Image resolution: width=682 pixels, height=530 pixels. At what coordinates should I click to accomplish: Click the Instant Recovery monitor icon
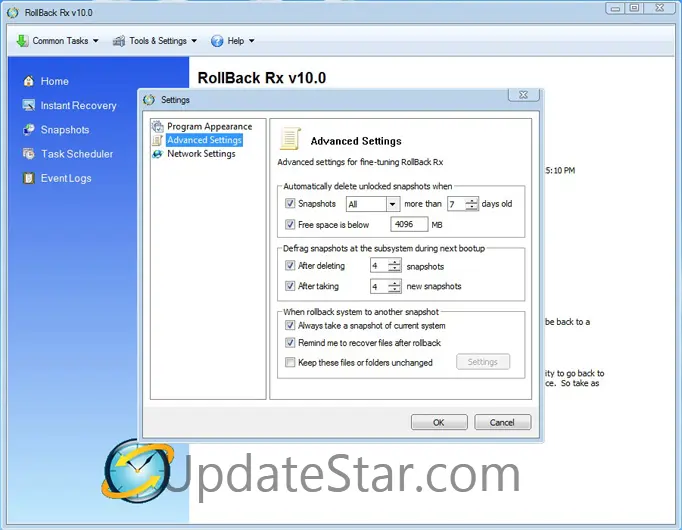point(29,105)
